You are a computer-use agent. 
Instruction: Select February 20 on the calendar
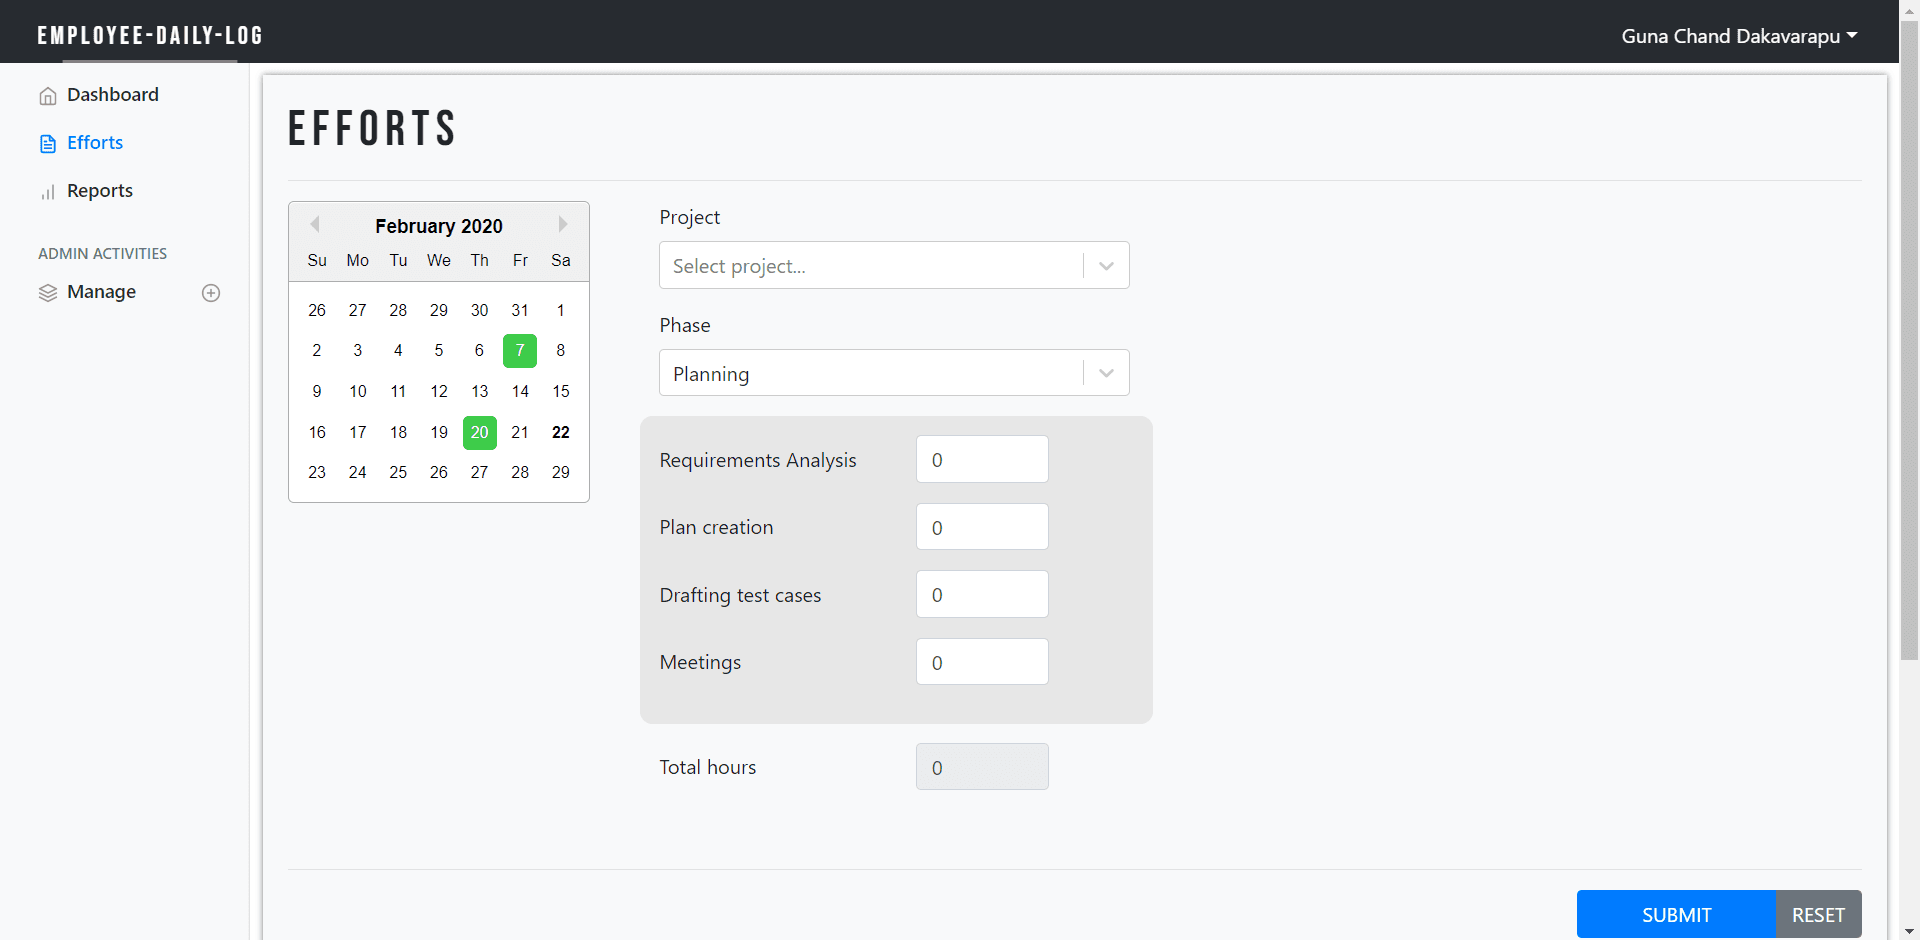(479, 432)
